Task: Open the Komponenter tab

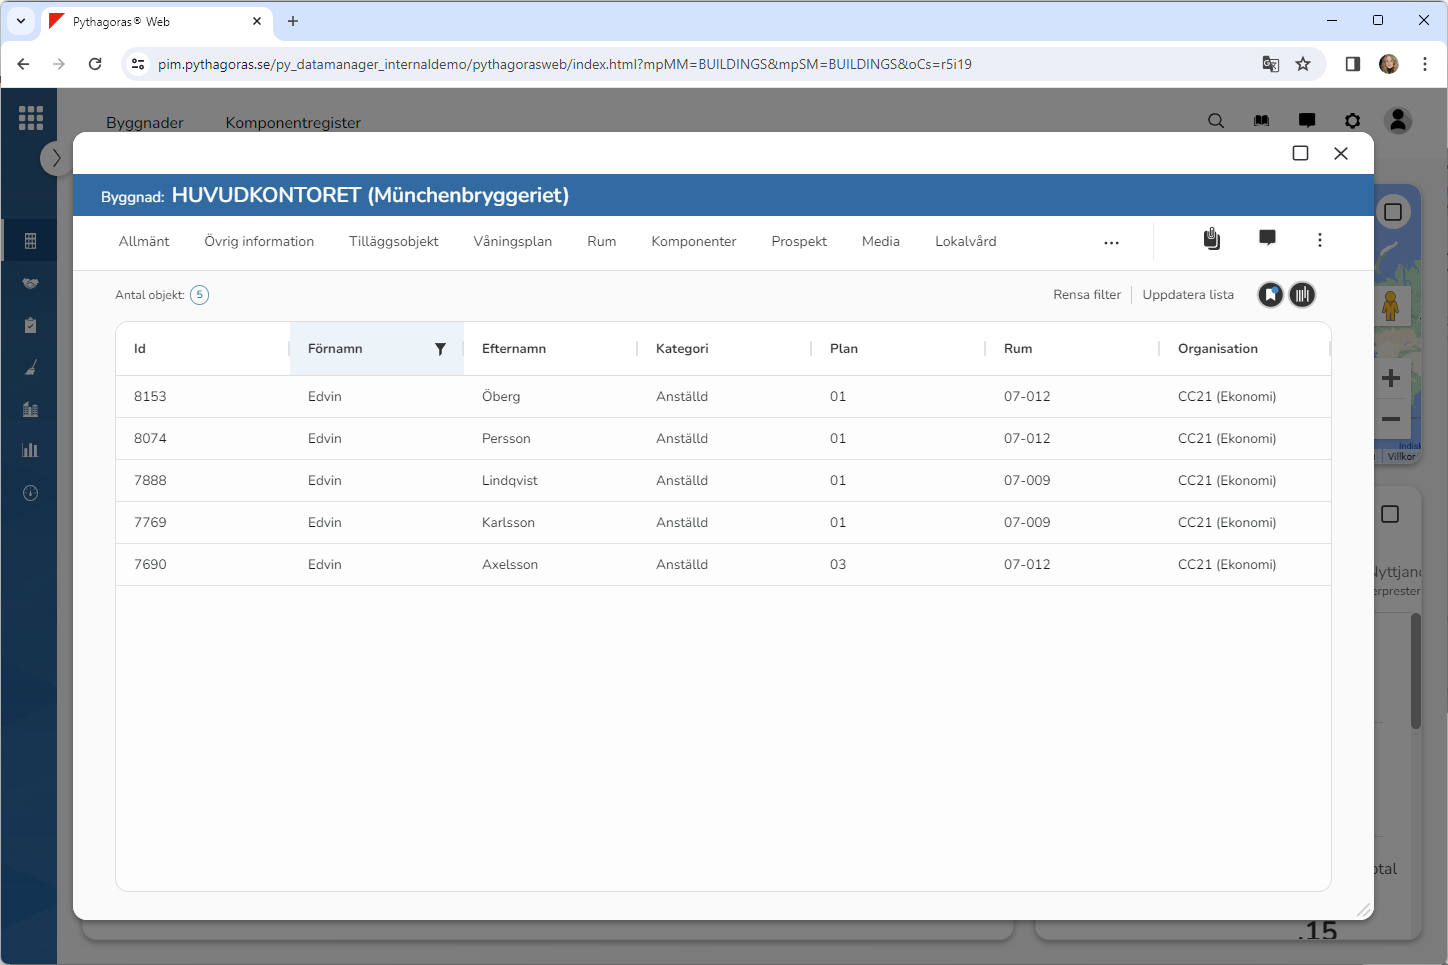Action: coord(693,242)
